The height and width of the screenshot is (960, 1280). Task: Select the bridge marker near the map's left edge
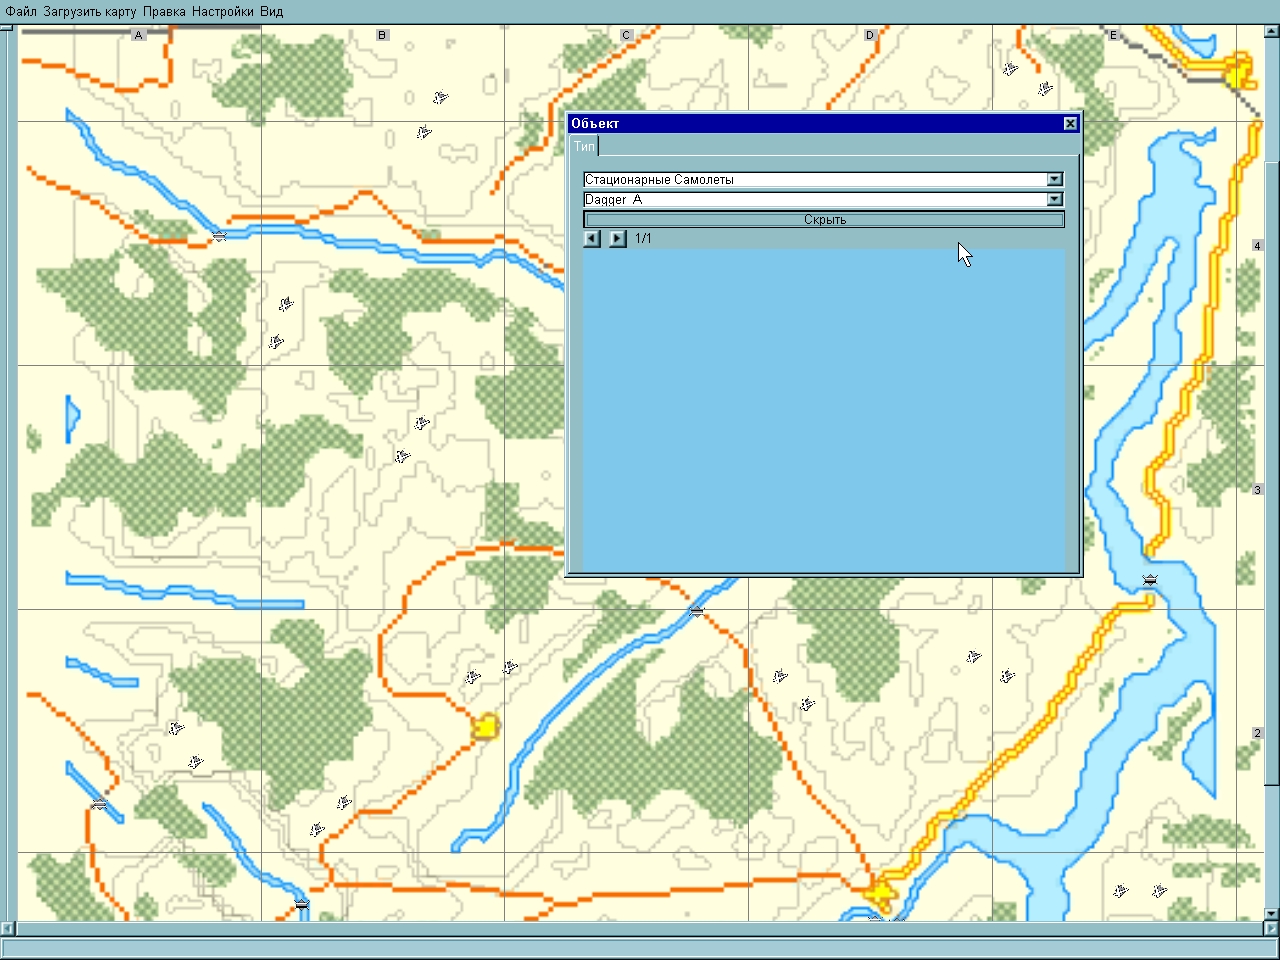point(98,805)
